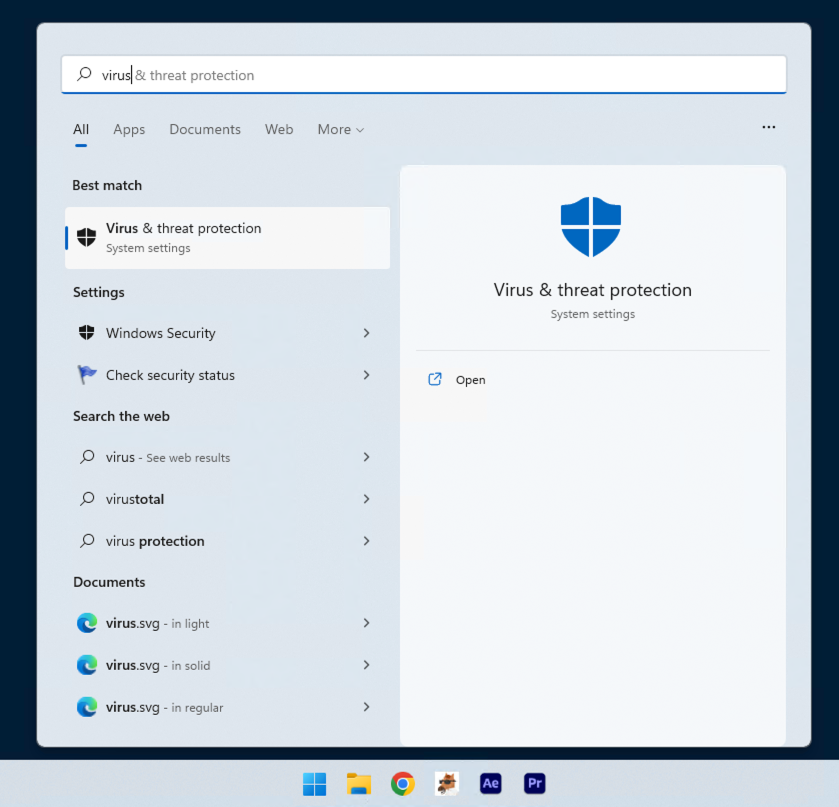Click the Best match heading

pyautogui.click(x=107, y=185)
